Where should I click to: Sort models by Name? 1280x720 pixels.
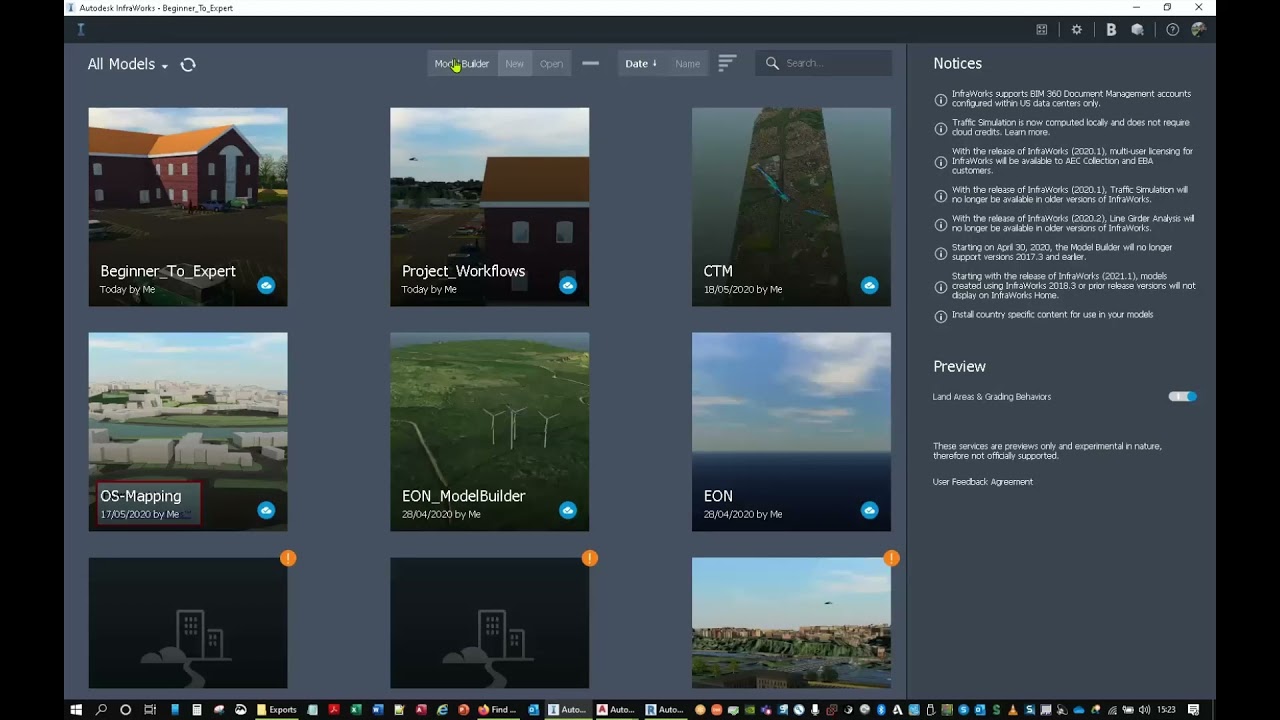tap(687, 63)
